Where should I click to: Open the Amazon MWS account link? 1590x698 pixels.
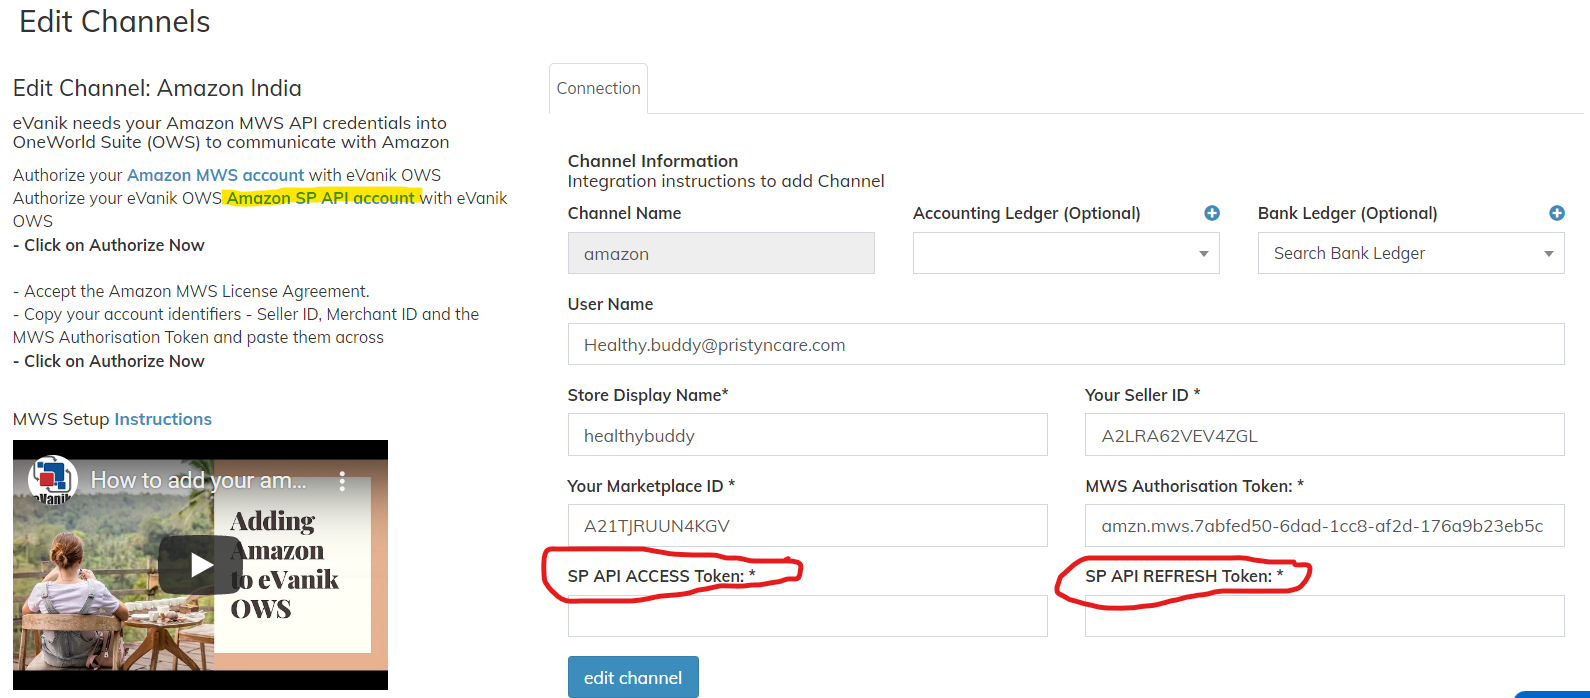coord(215,175)
